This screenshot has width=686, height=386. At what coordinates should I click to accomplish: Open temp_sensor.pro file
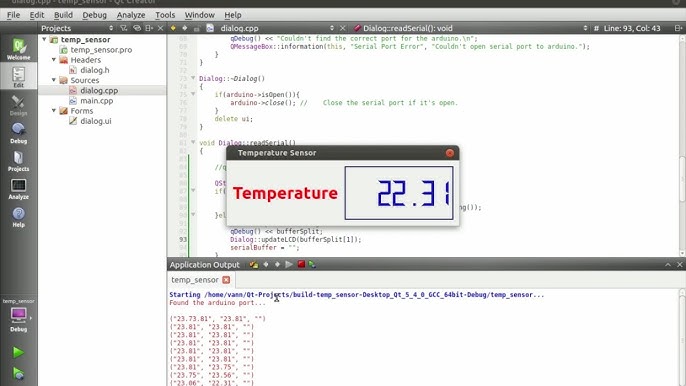101,49
